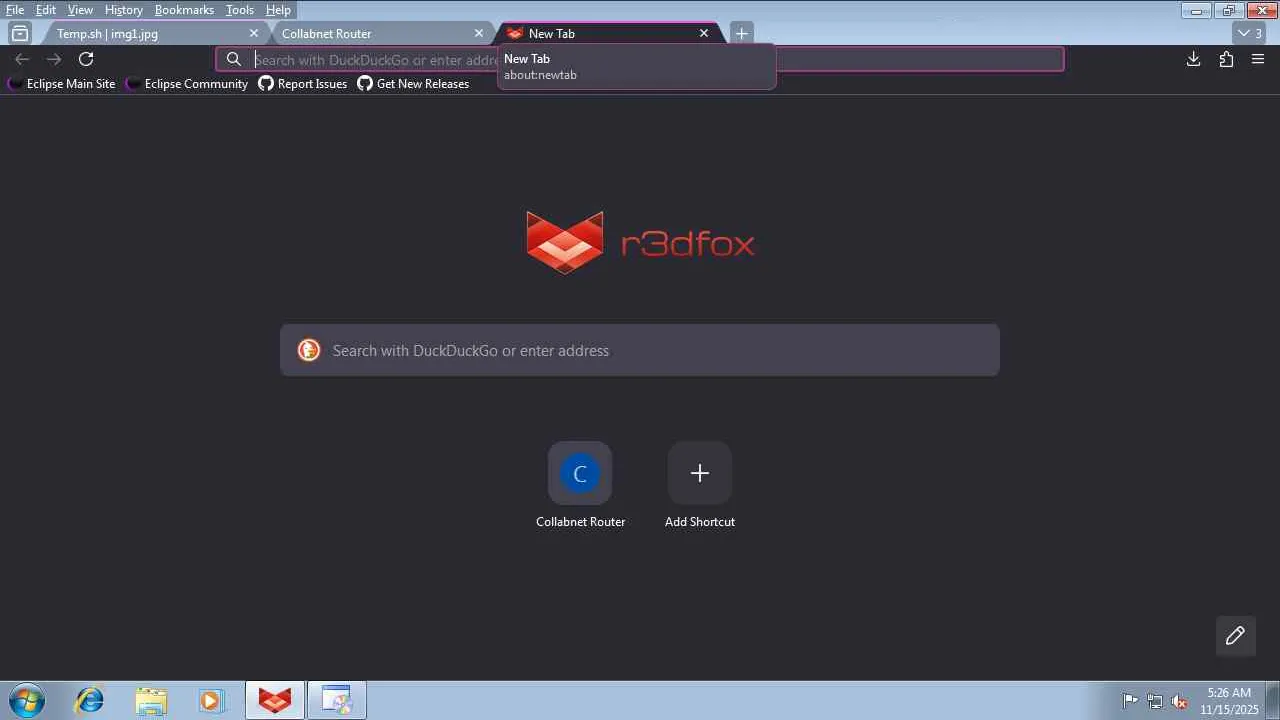Open the Tools menu
Screen dimensions: 1280x720
[240, 10]
